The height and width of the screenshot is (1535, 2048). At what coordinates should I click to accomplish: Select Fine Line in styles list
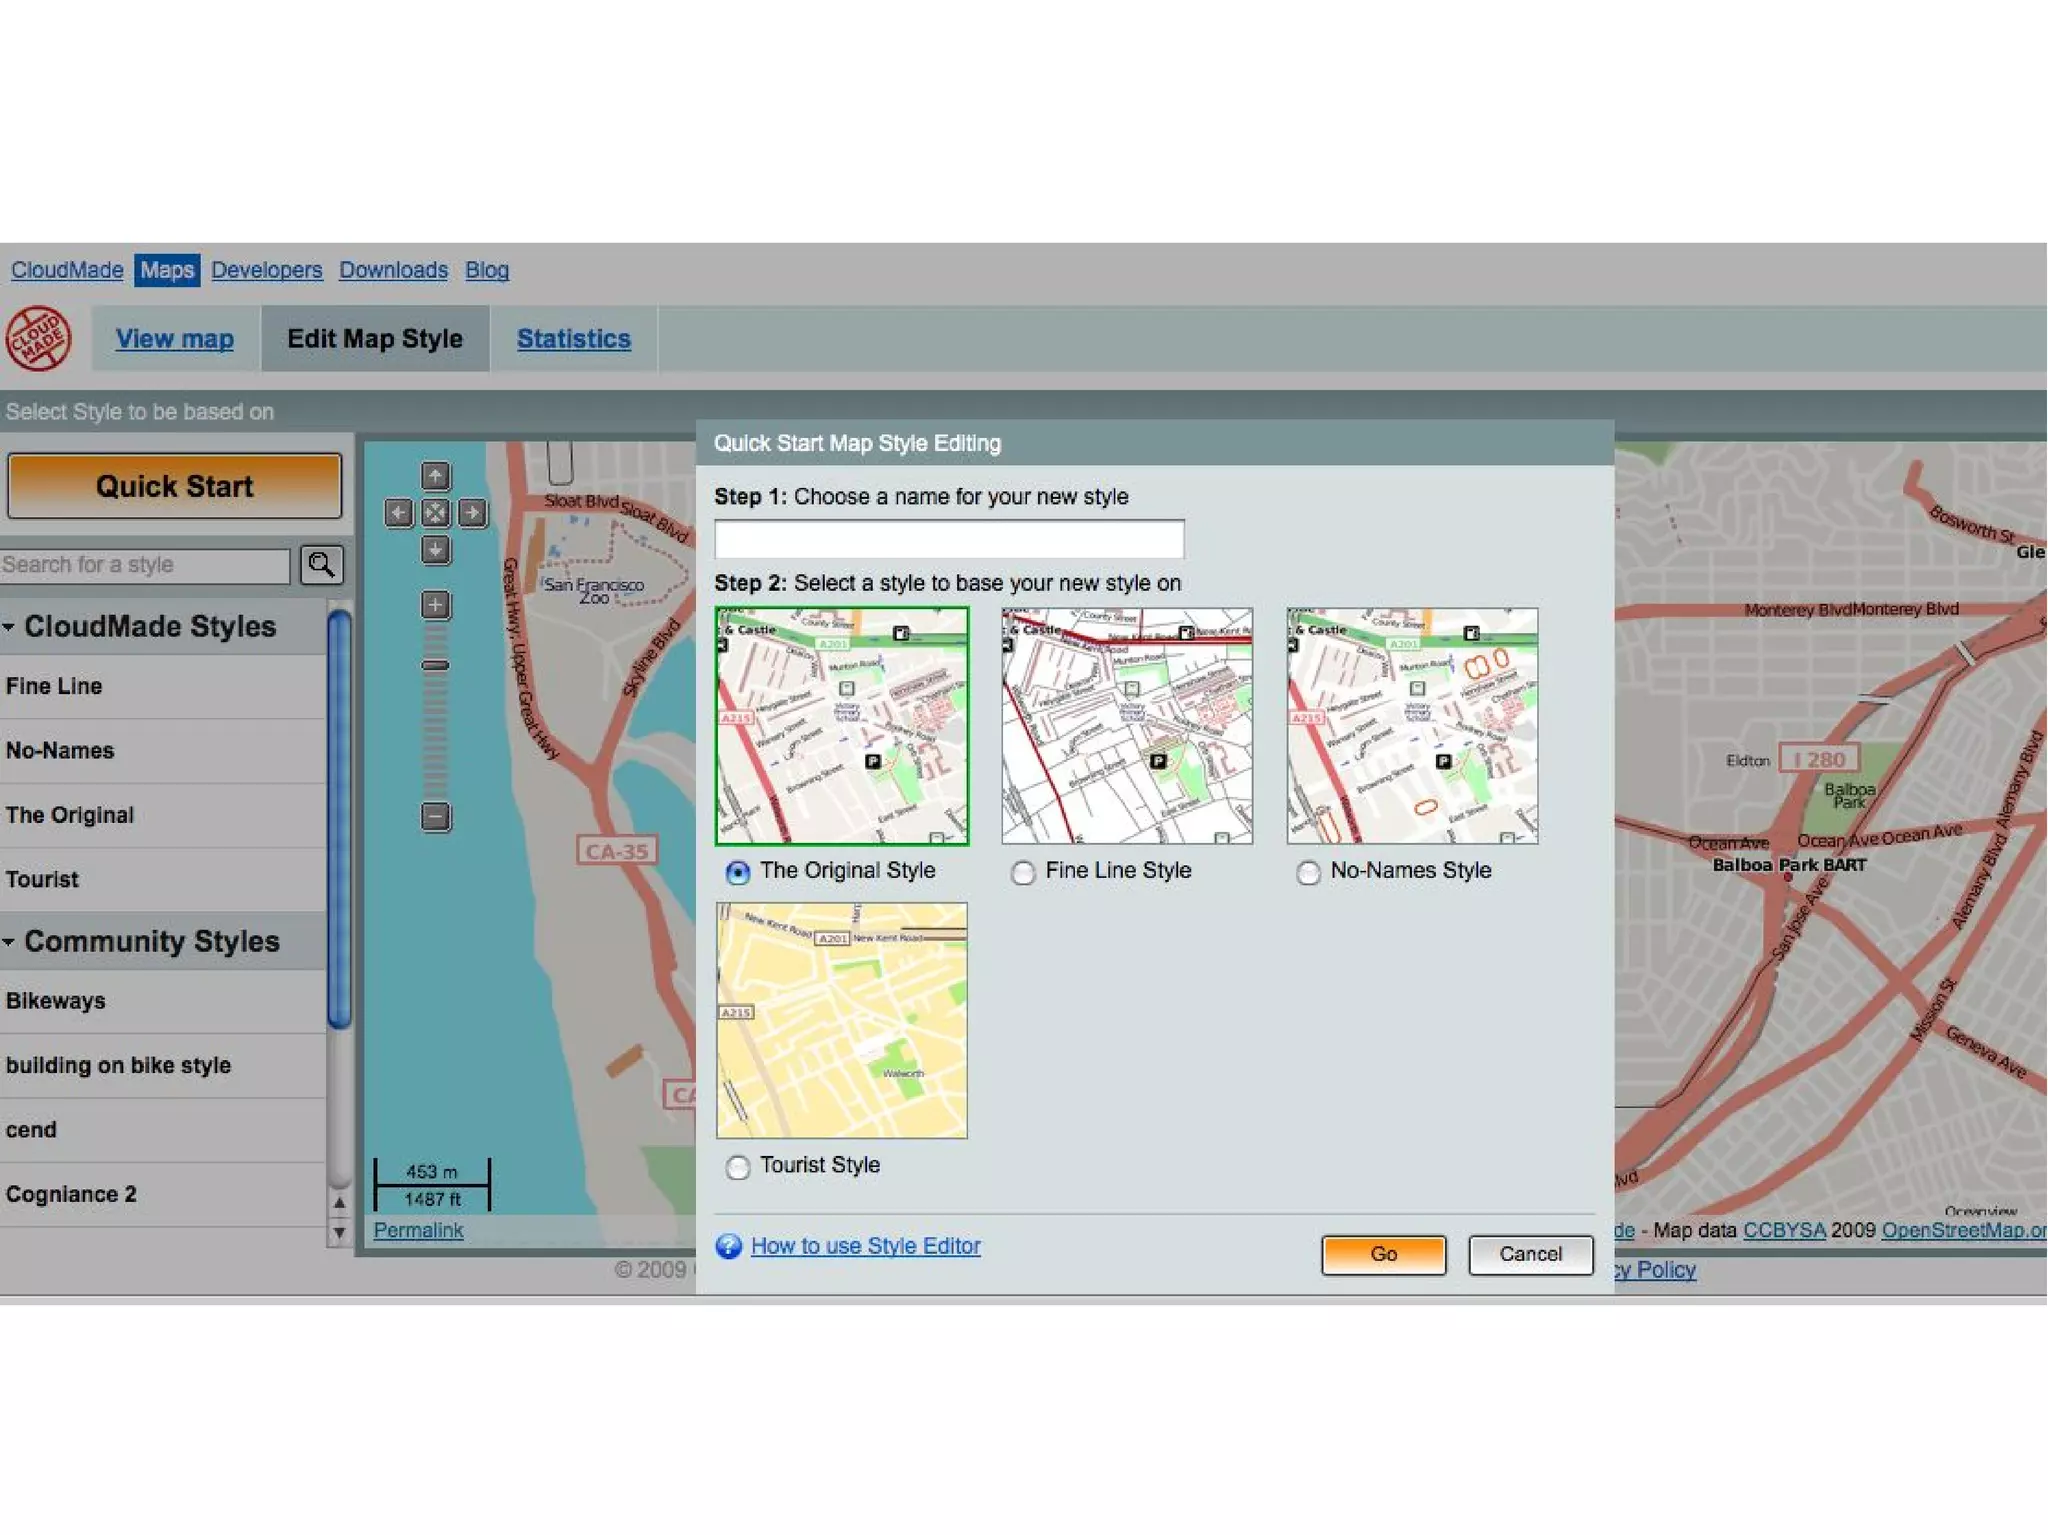[163, 686]
